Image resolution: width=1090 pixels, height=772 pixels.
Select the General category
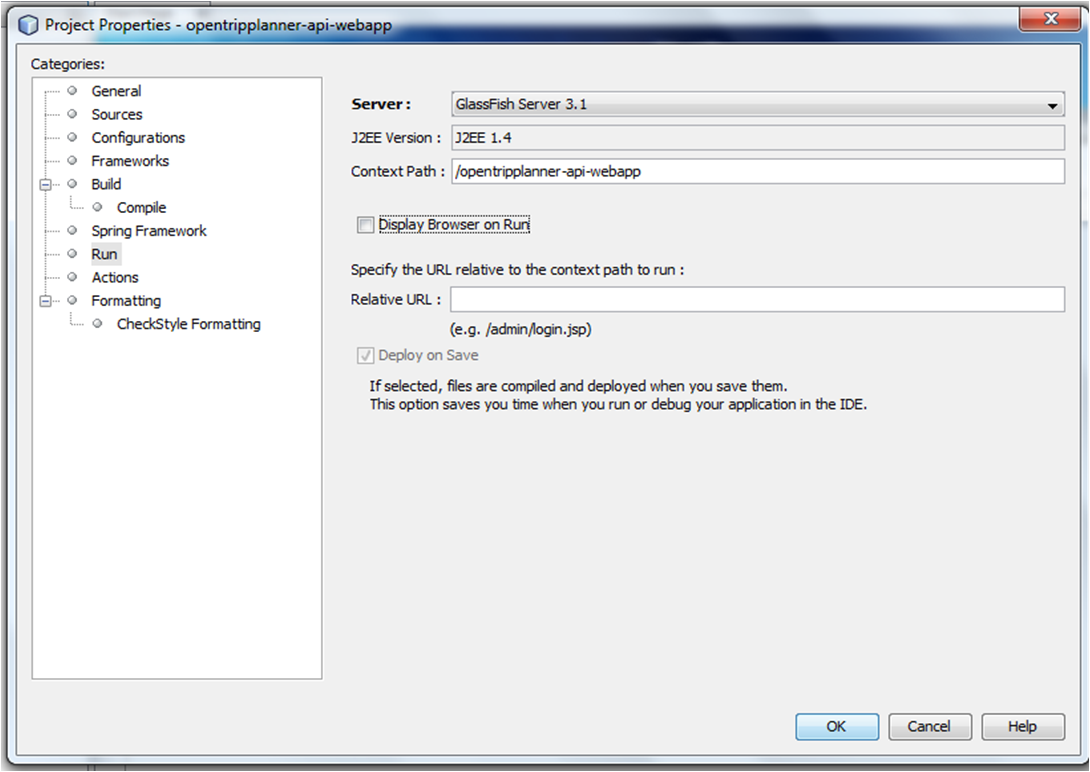tap(116, 91)
